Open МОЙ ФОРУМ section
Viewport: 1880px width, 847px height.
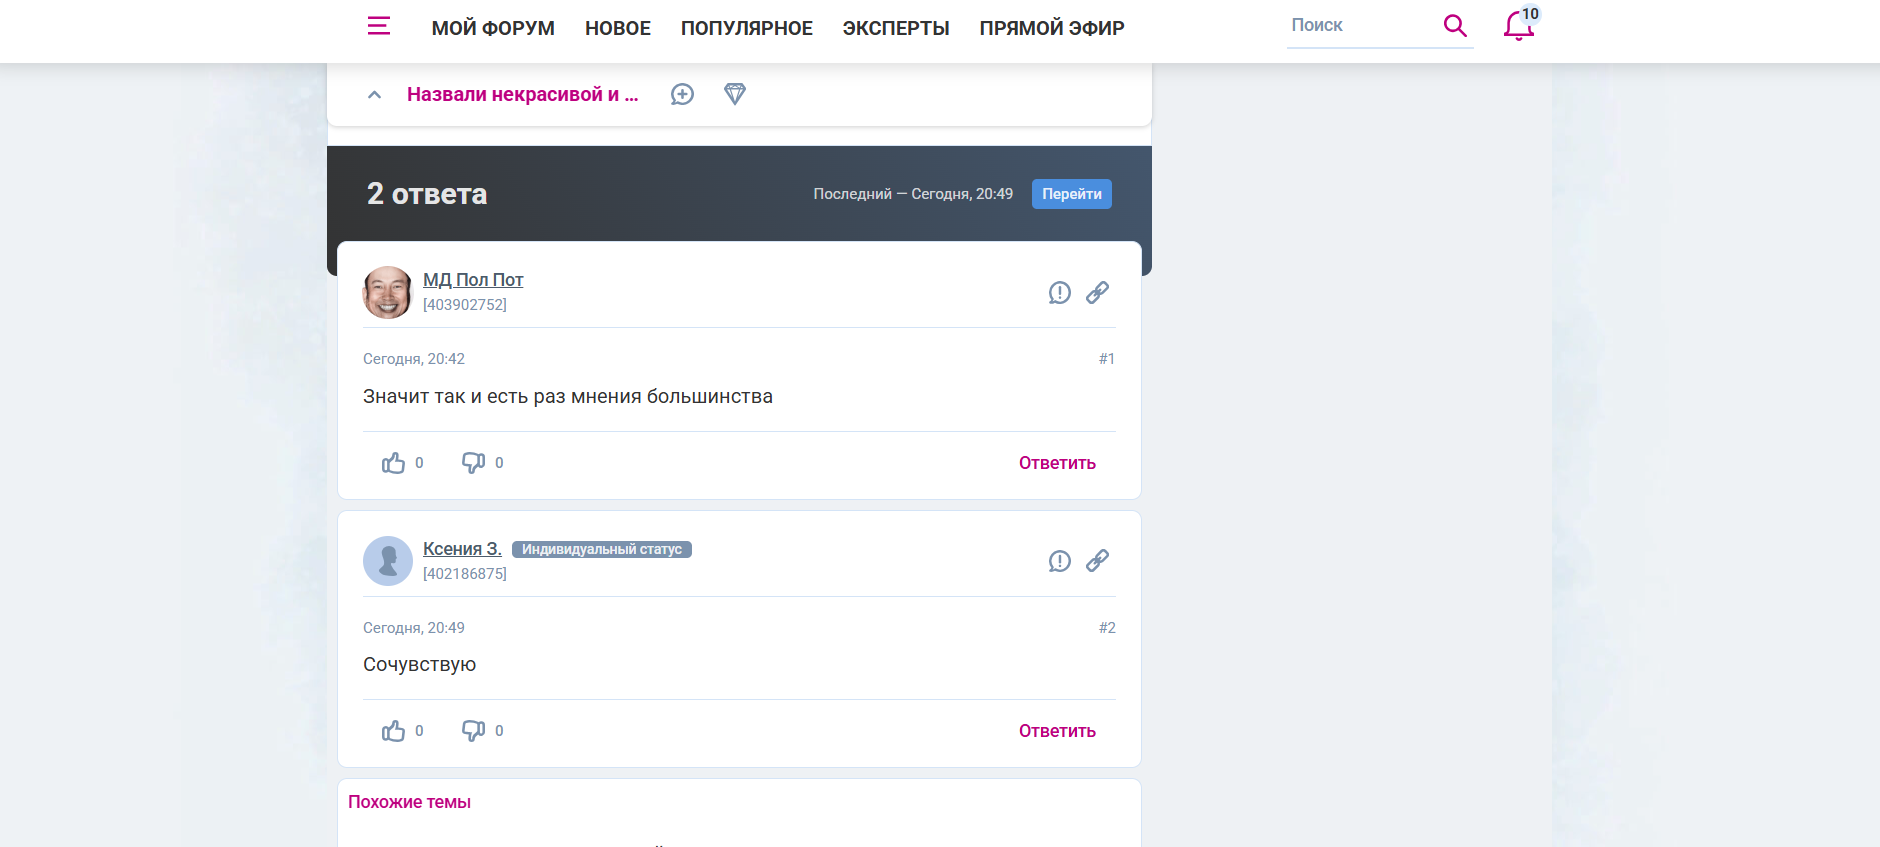pos(493,28)
